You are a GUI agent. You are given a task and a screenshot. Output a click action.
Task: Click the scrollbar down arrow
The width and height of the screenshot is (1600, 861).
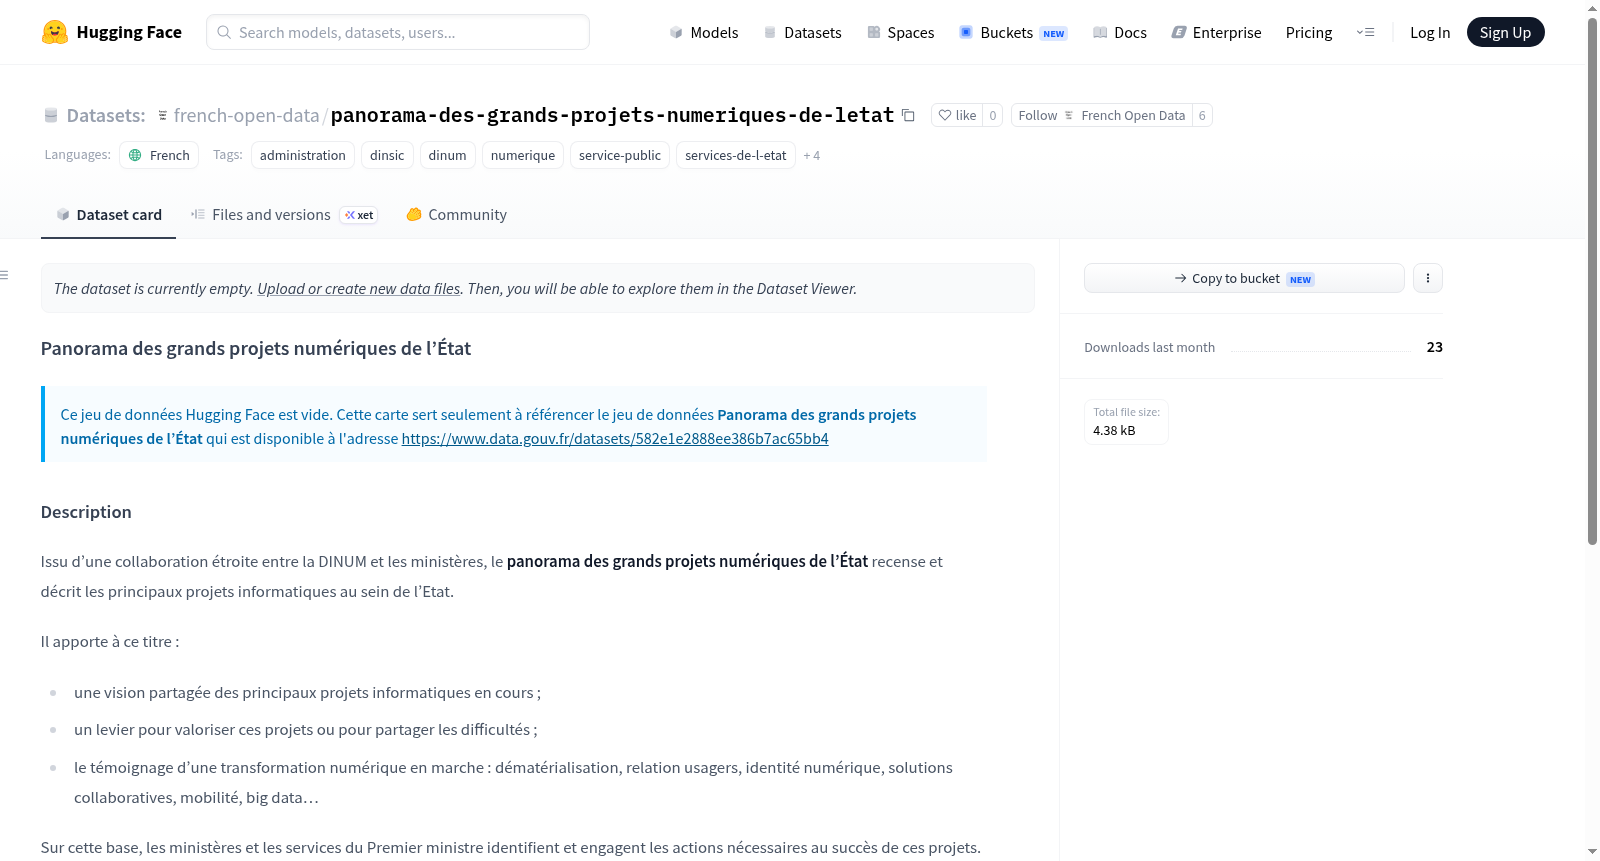click(1592, 852)
